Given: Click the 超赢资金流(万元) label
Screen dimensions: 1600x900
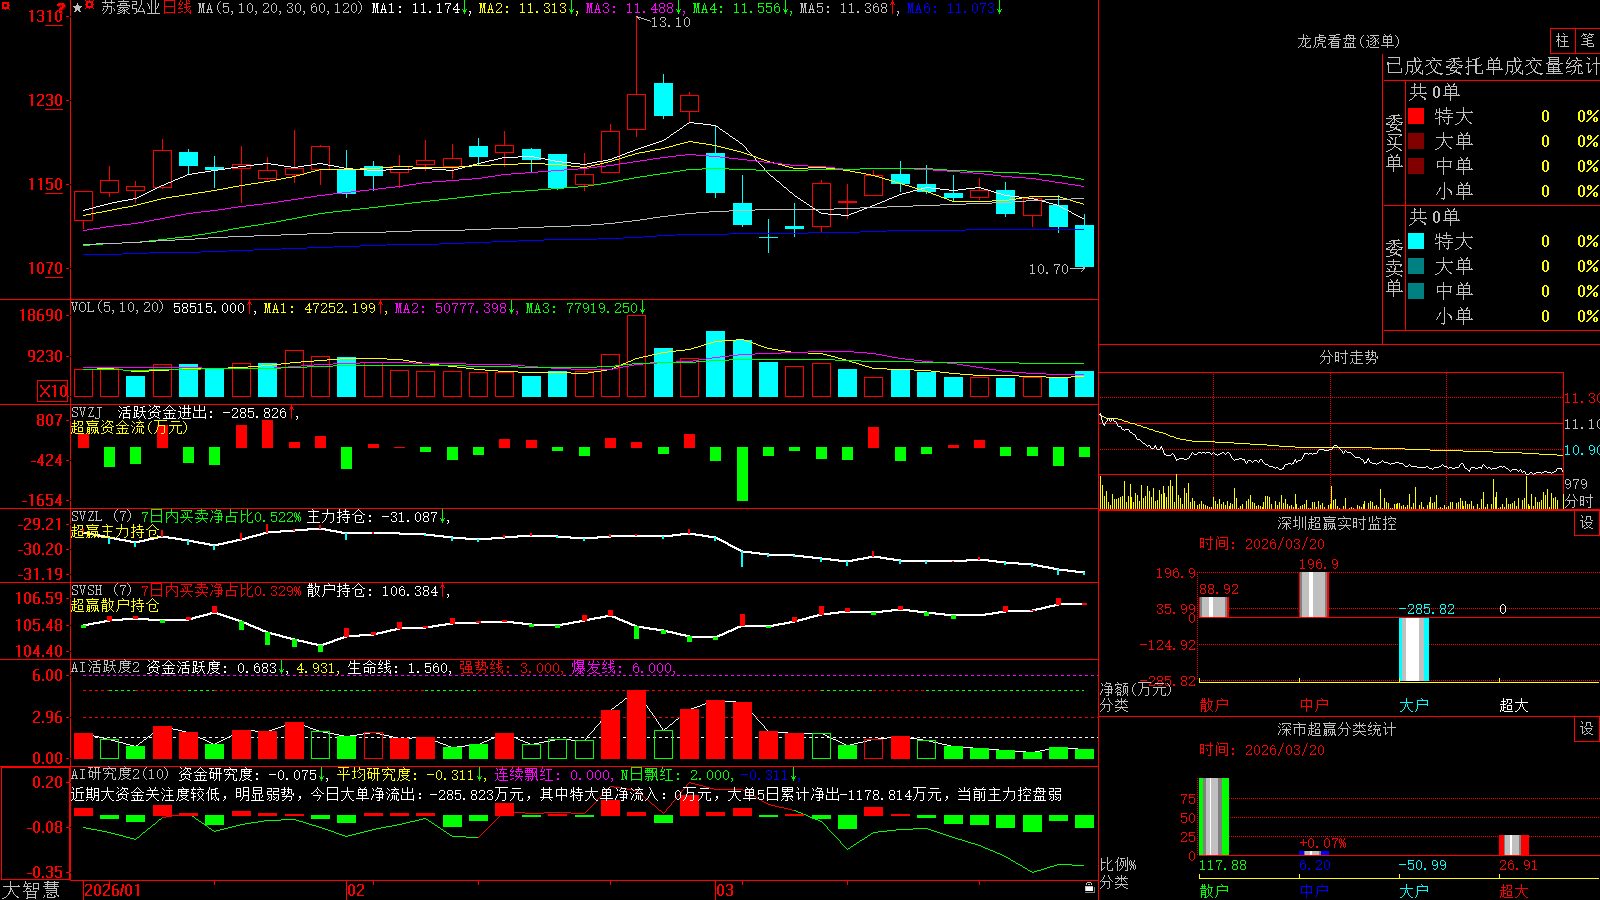Looking at the screenshot, I should click(x=129, y=427).
